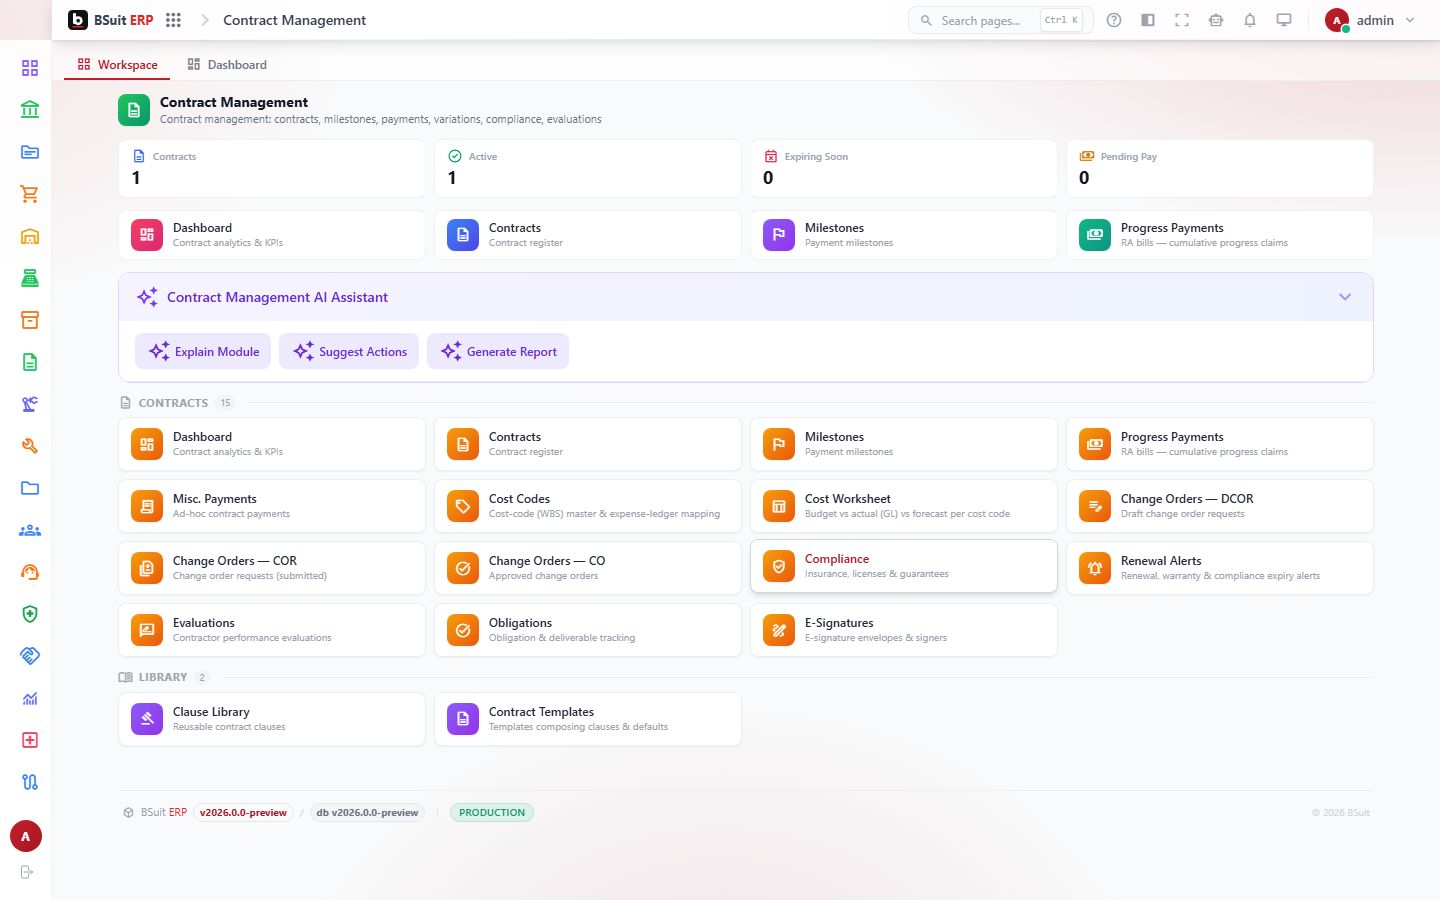Click the PRODUCTION badge in the footer
Image resolution: width=1440 pixels, height=900 pixels.
[492, 812]
